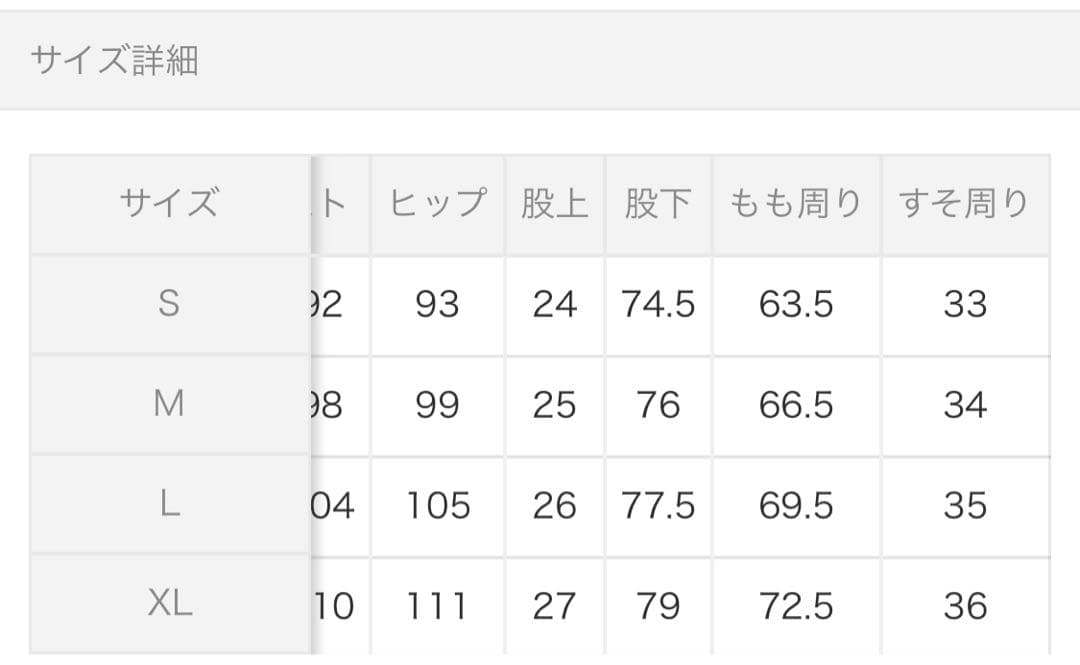Select inseam value 74.5 in S row

[658, 304]
